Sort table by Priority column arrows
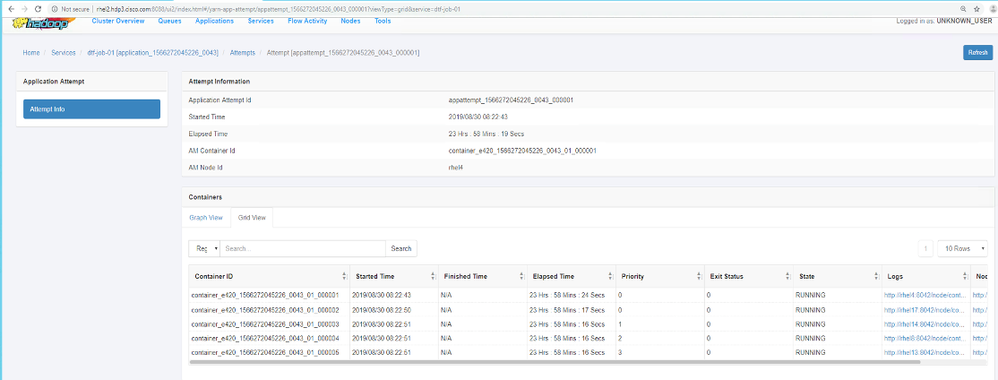 (699, 277)
